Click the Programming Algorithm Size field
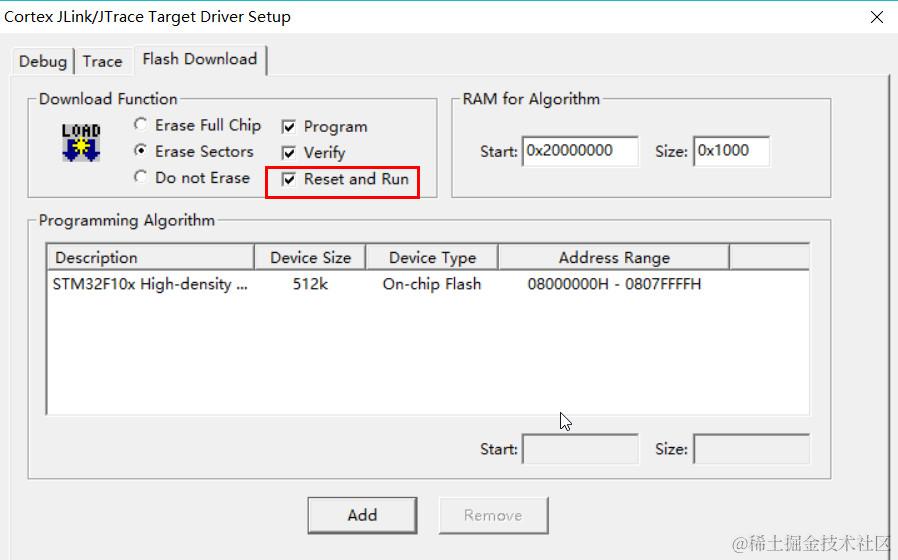This screenshot has width=898, height=560. coord(751,449)
